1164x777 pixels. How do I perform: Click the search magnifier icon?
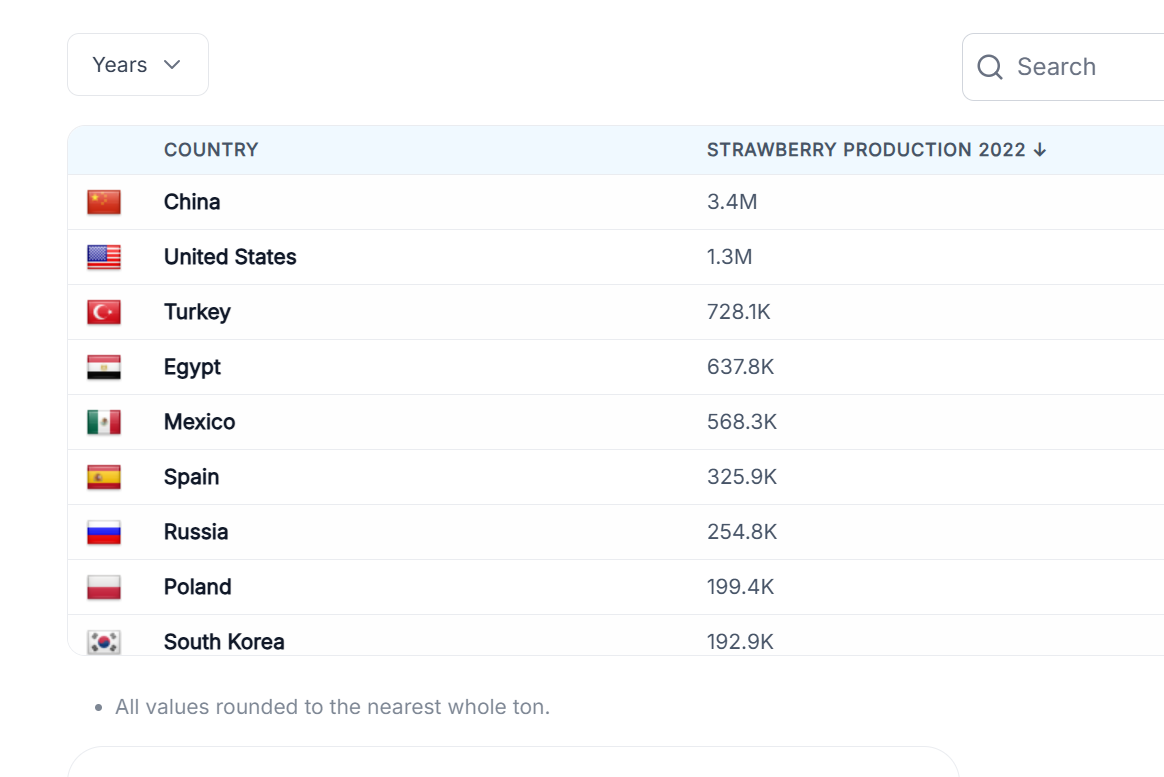click(x=990, y=67)
